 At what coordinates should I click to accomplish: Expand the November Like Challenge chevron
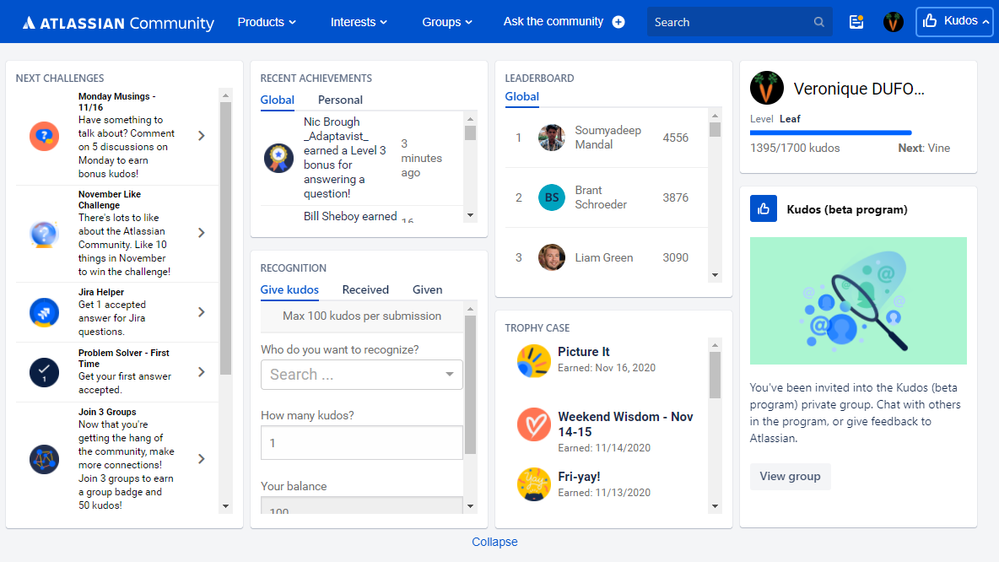[201, 233]
